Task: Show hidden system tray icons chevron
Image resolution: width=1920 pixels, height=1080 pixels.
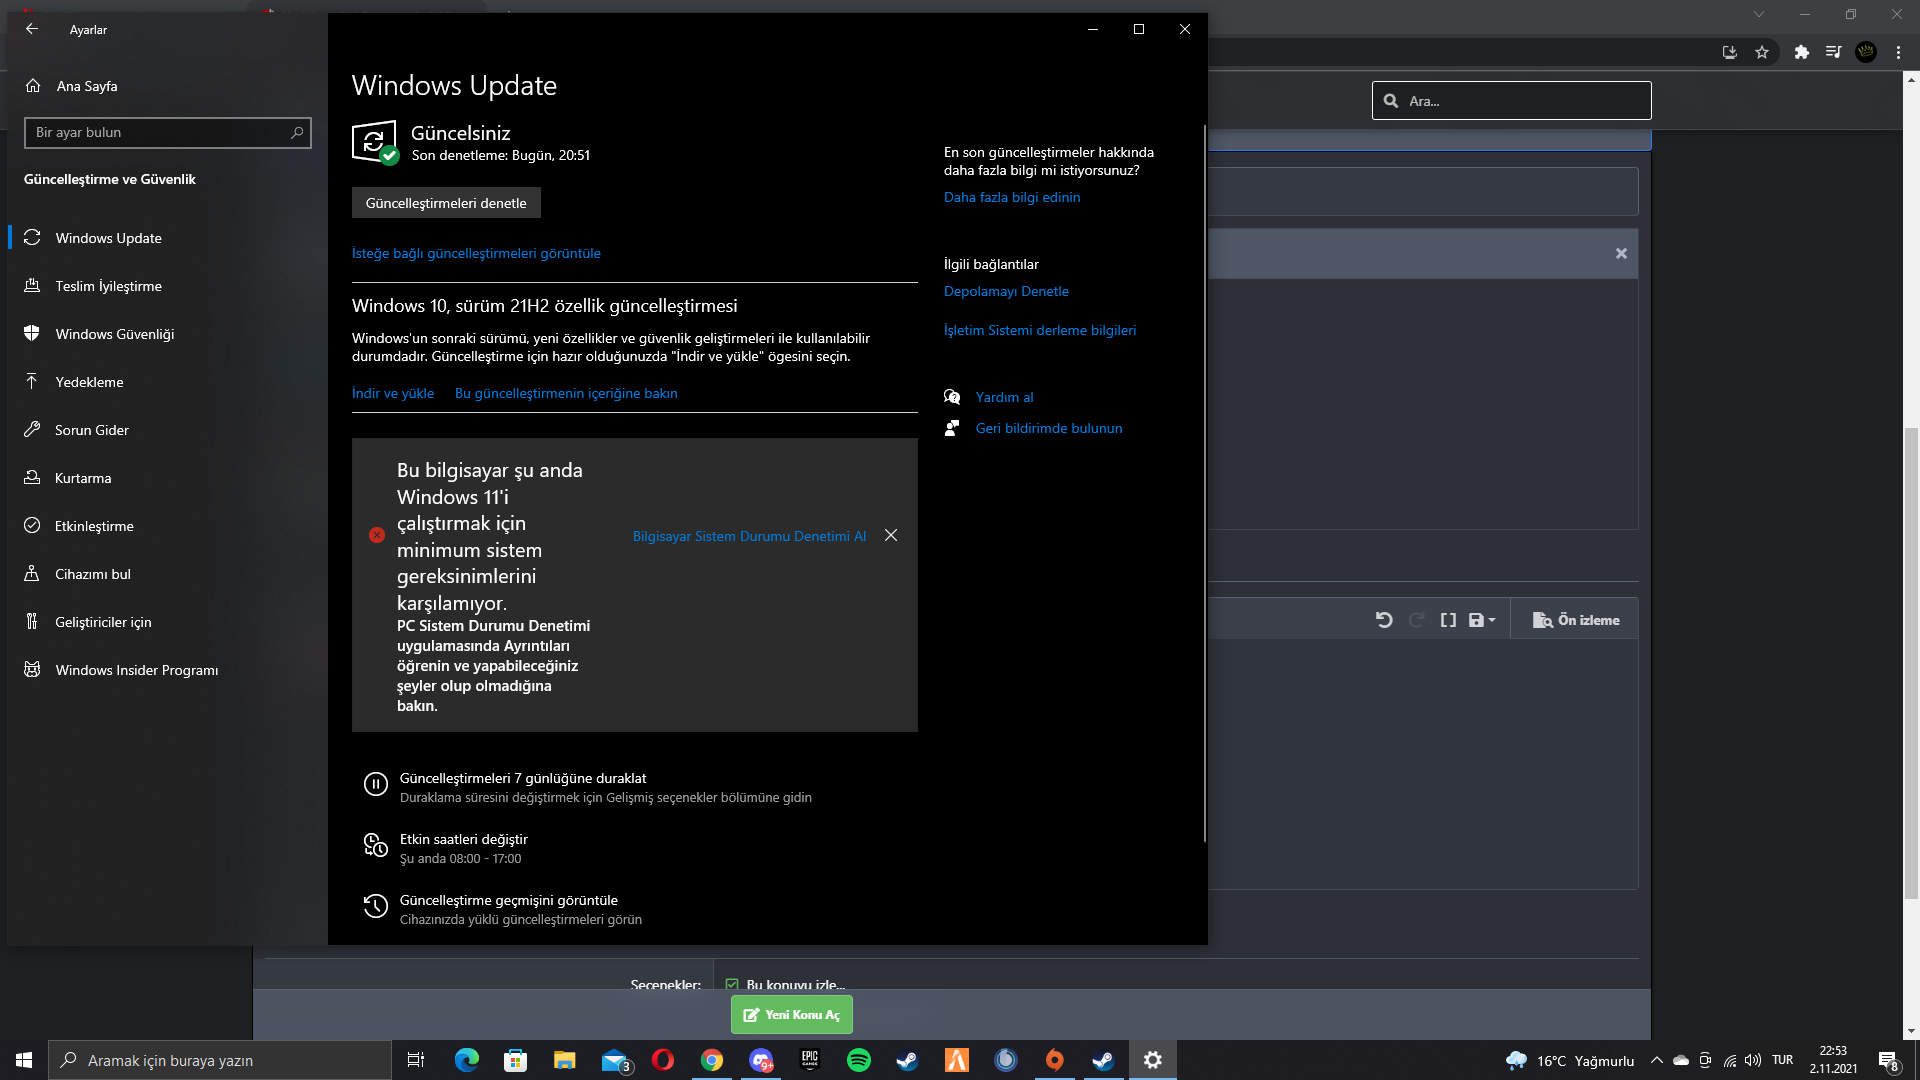Action: tap(1657, 1060)
